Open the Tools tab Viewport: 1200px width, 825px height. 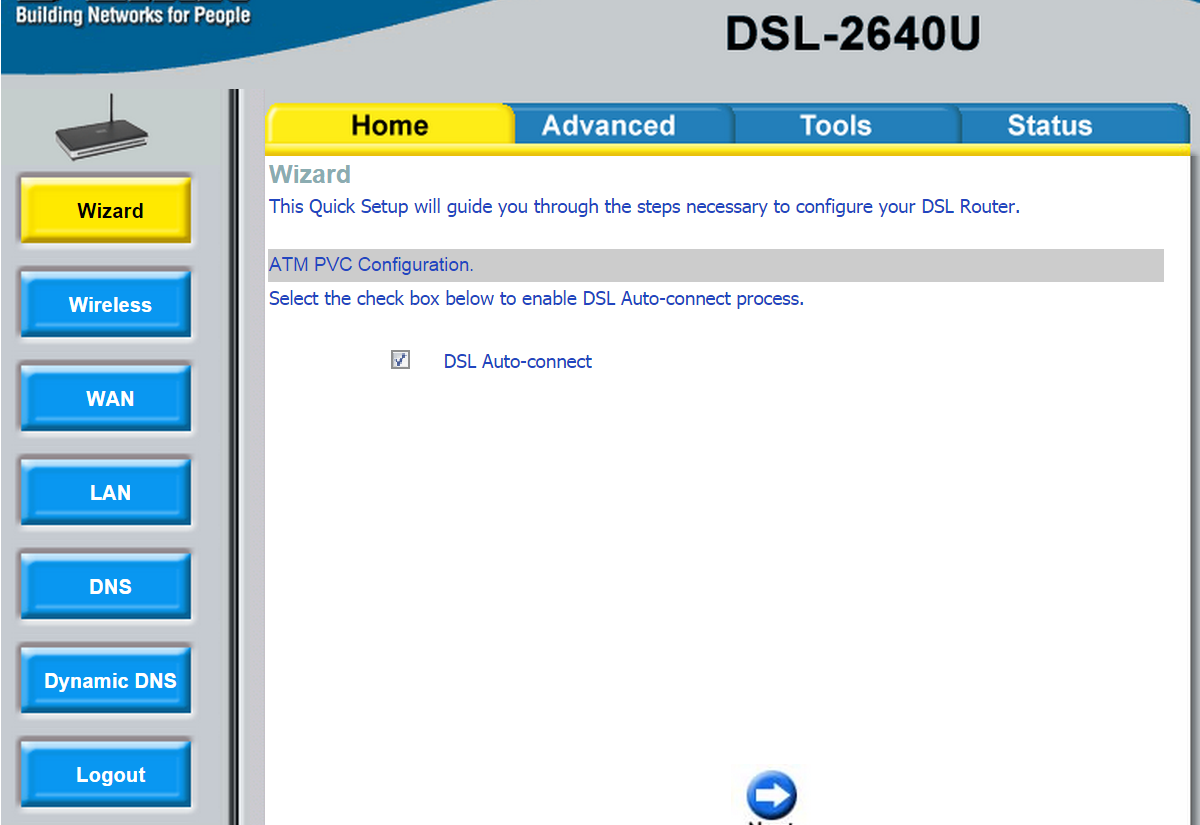tap(835, 125)
